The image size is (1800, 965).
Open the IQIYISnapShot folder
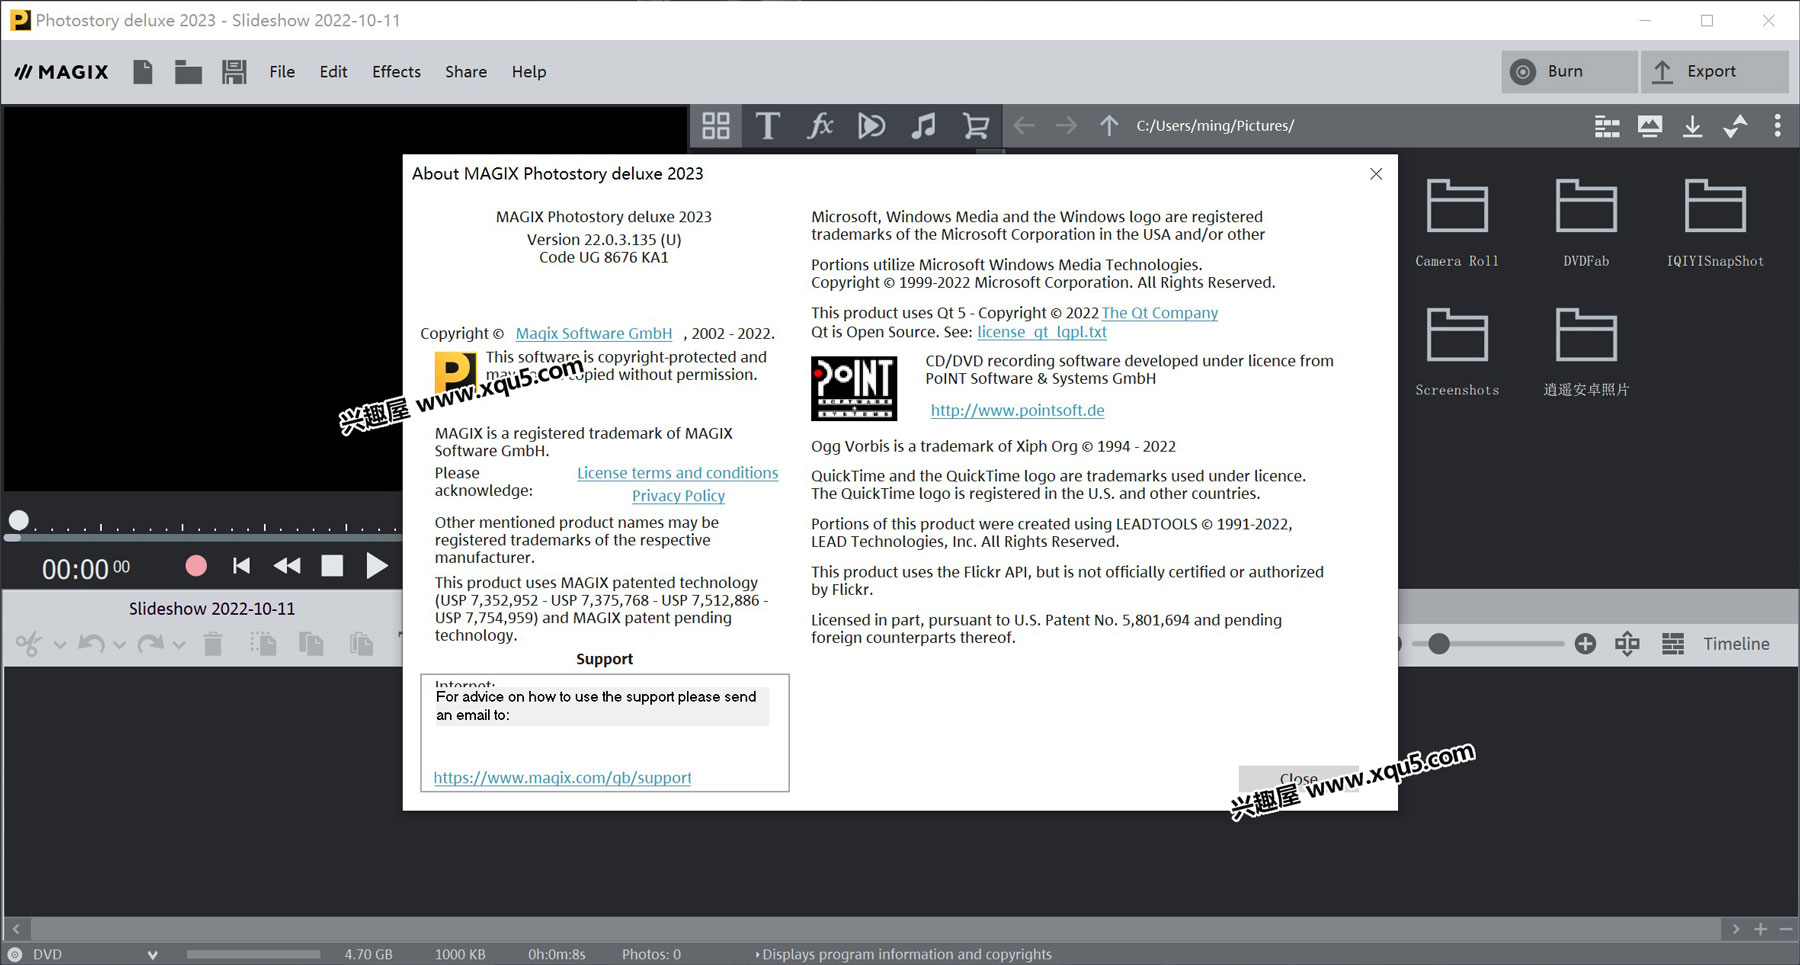(1715, 223)
